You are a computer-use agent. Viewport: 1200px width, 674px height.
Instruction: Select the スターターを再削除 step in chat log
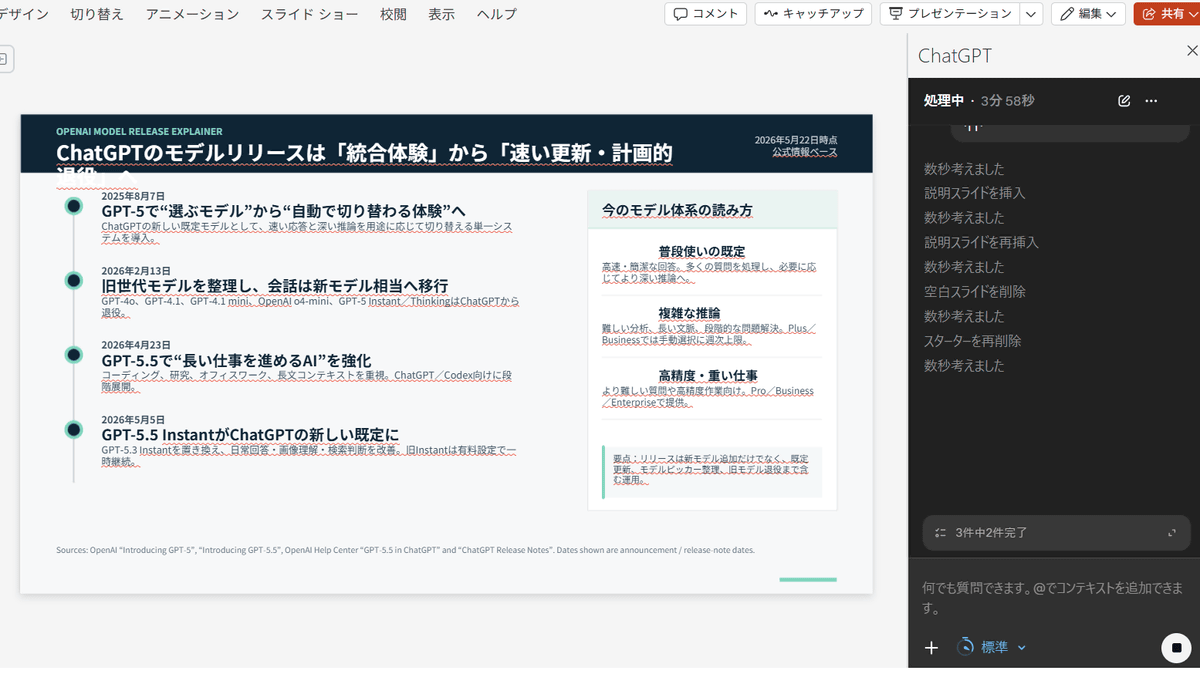tap(973, 340)
